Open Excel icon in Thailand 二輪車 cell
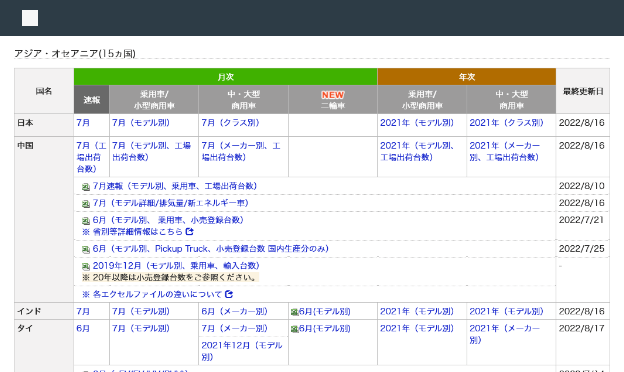Image resolution: width=624 pixels, height=372 pixels. pyautogui.click(x=294, y=329)
